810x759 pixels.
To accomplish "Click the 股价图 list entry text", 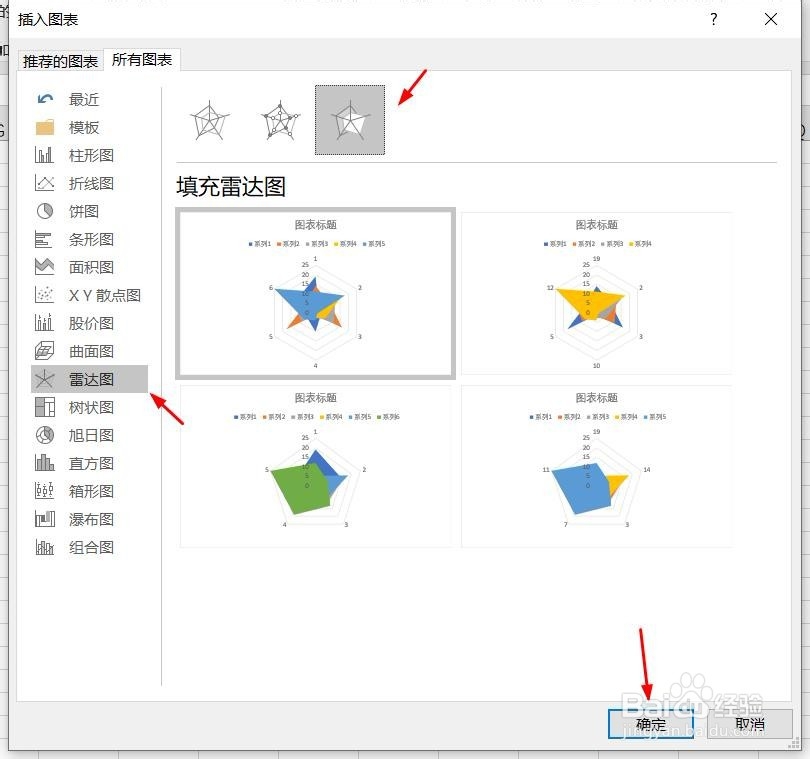I will click(91, 323).
